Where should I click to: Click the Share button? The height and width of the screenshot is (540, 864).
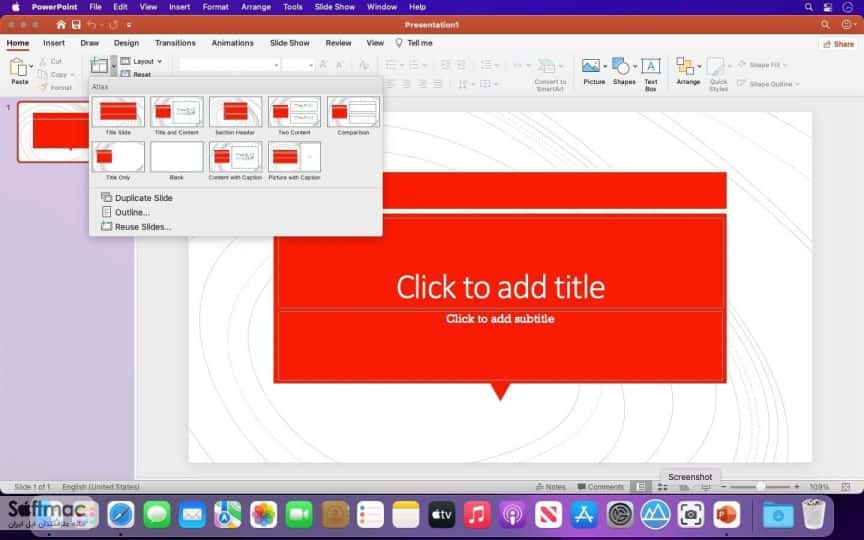tap(838, 44)
